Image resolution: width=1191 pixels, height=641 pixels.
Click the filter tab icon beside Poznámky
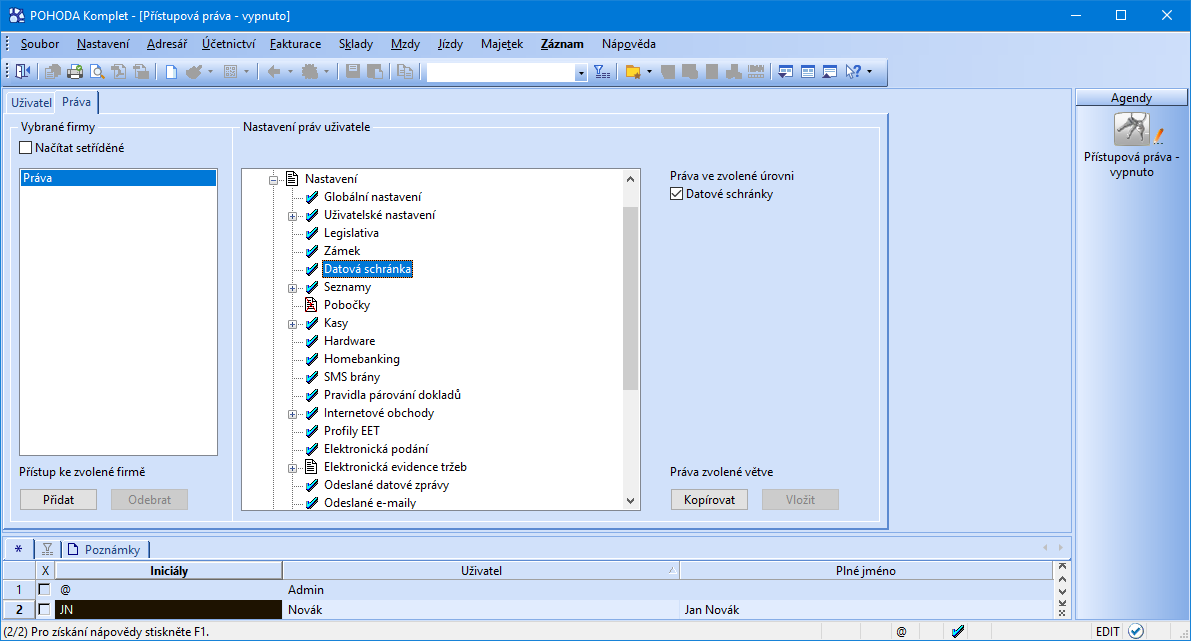pos(47,549)
